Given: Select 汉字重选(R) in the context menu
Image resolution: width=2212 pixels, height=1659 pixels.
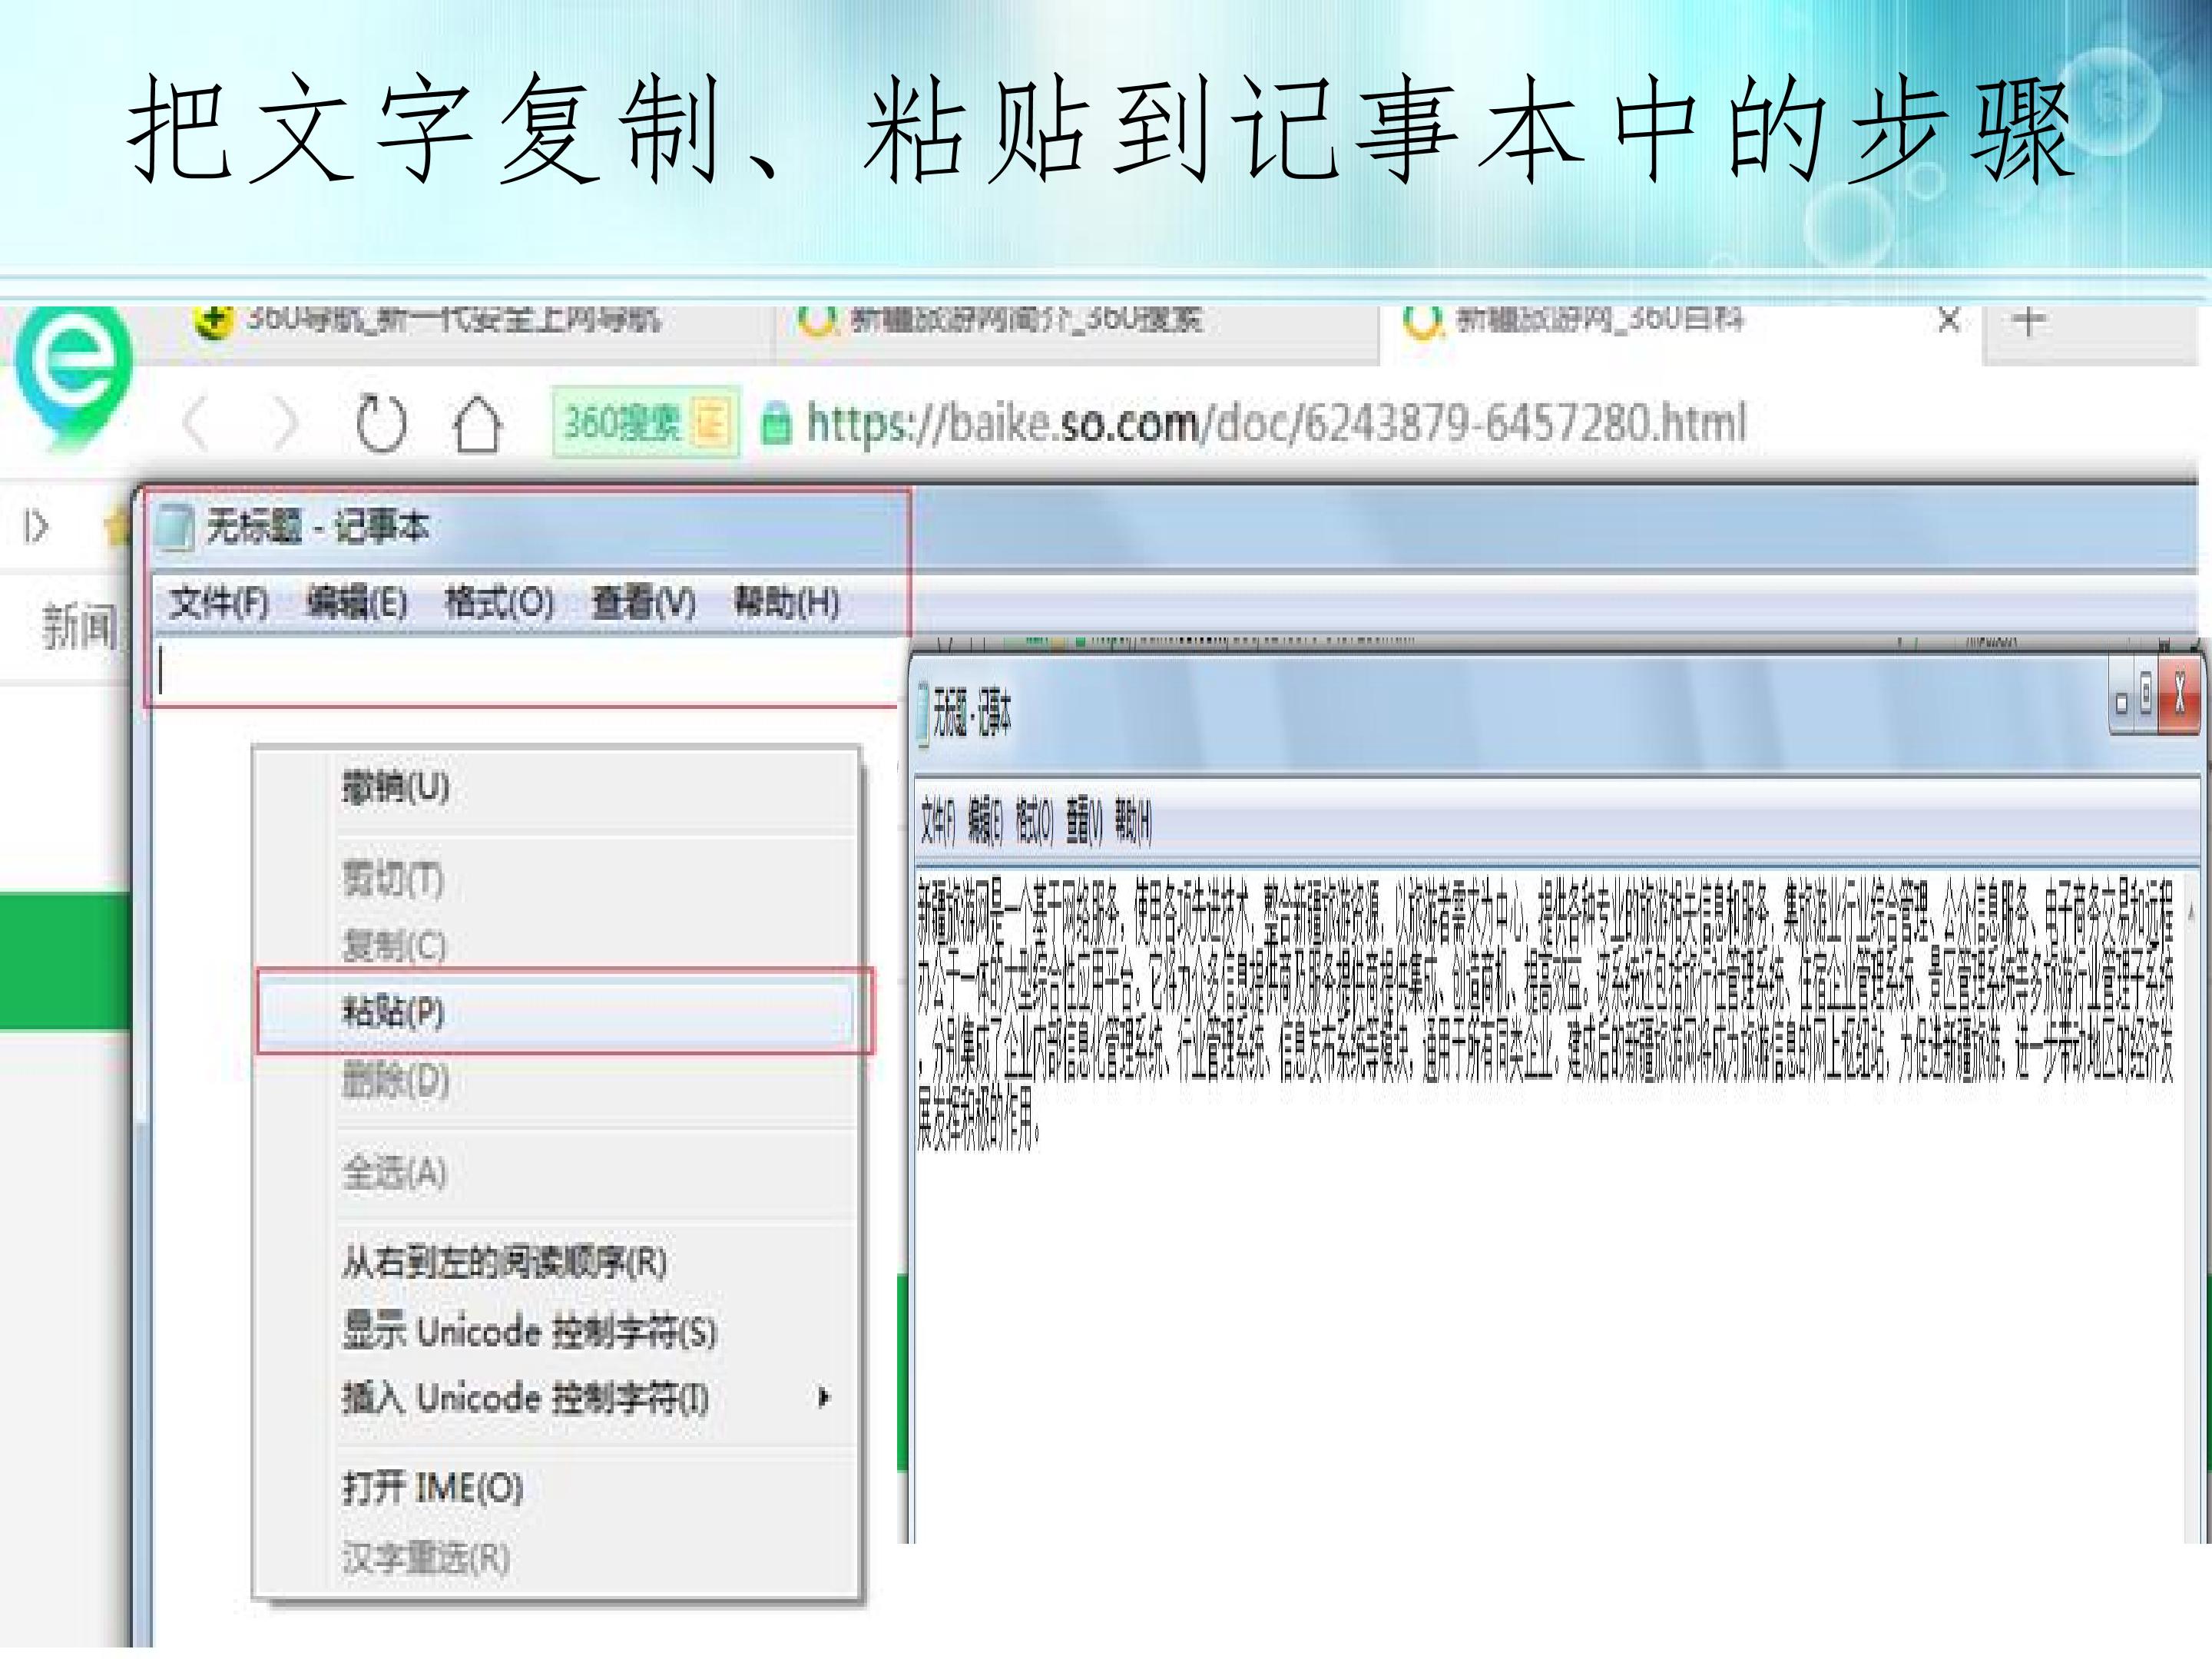Looking at the screenshot, I should click(556, 1557).
